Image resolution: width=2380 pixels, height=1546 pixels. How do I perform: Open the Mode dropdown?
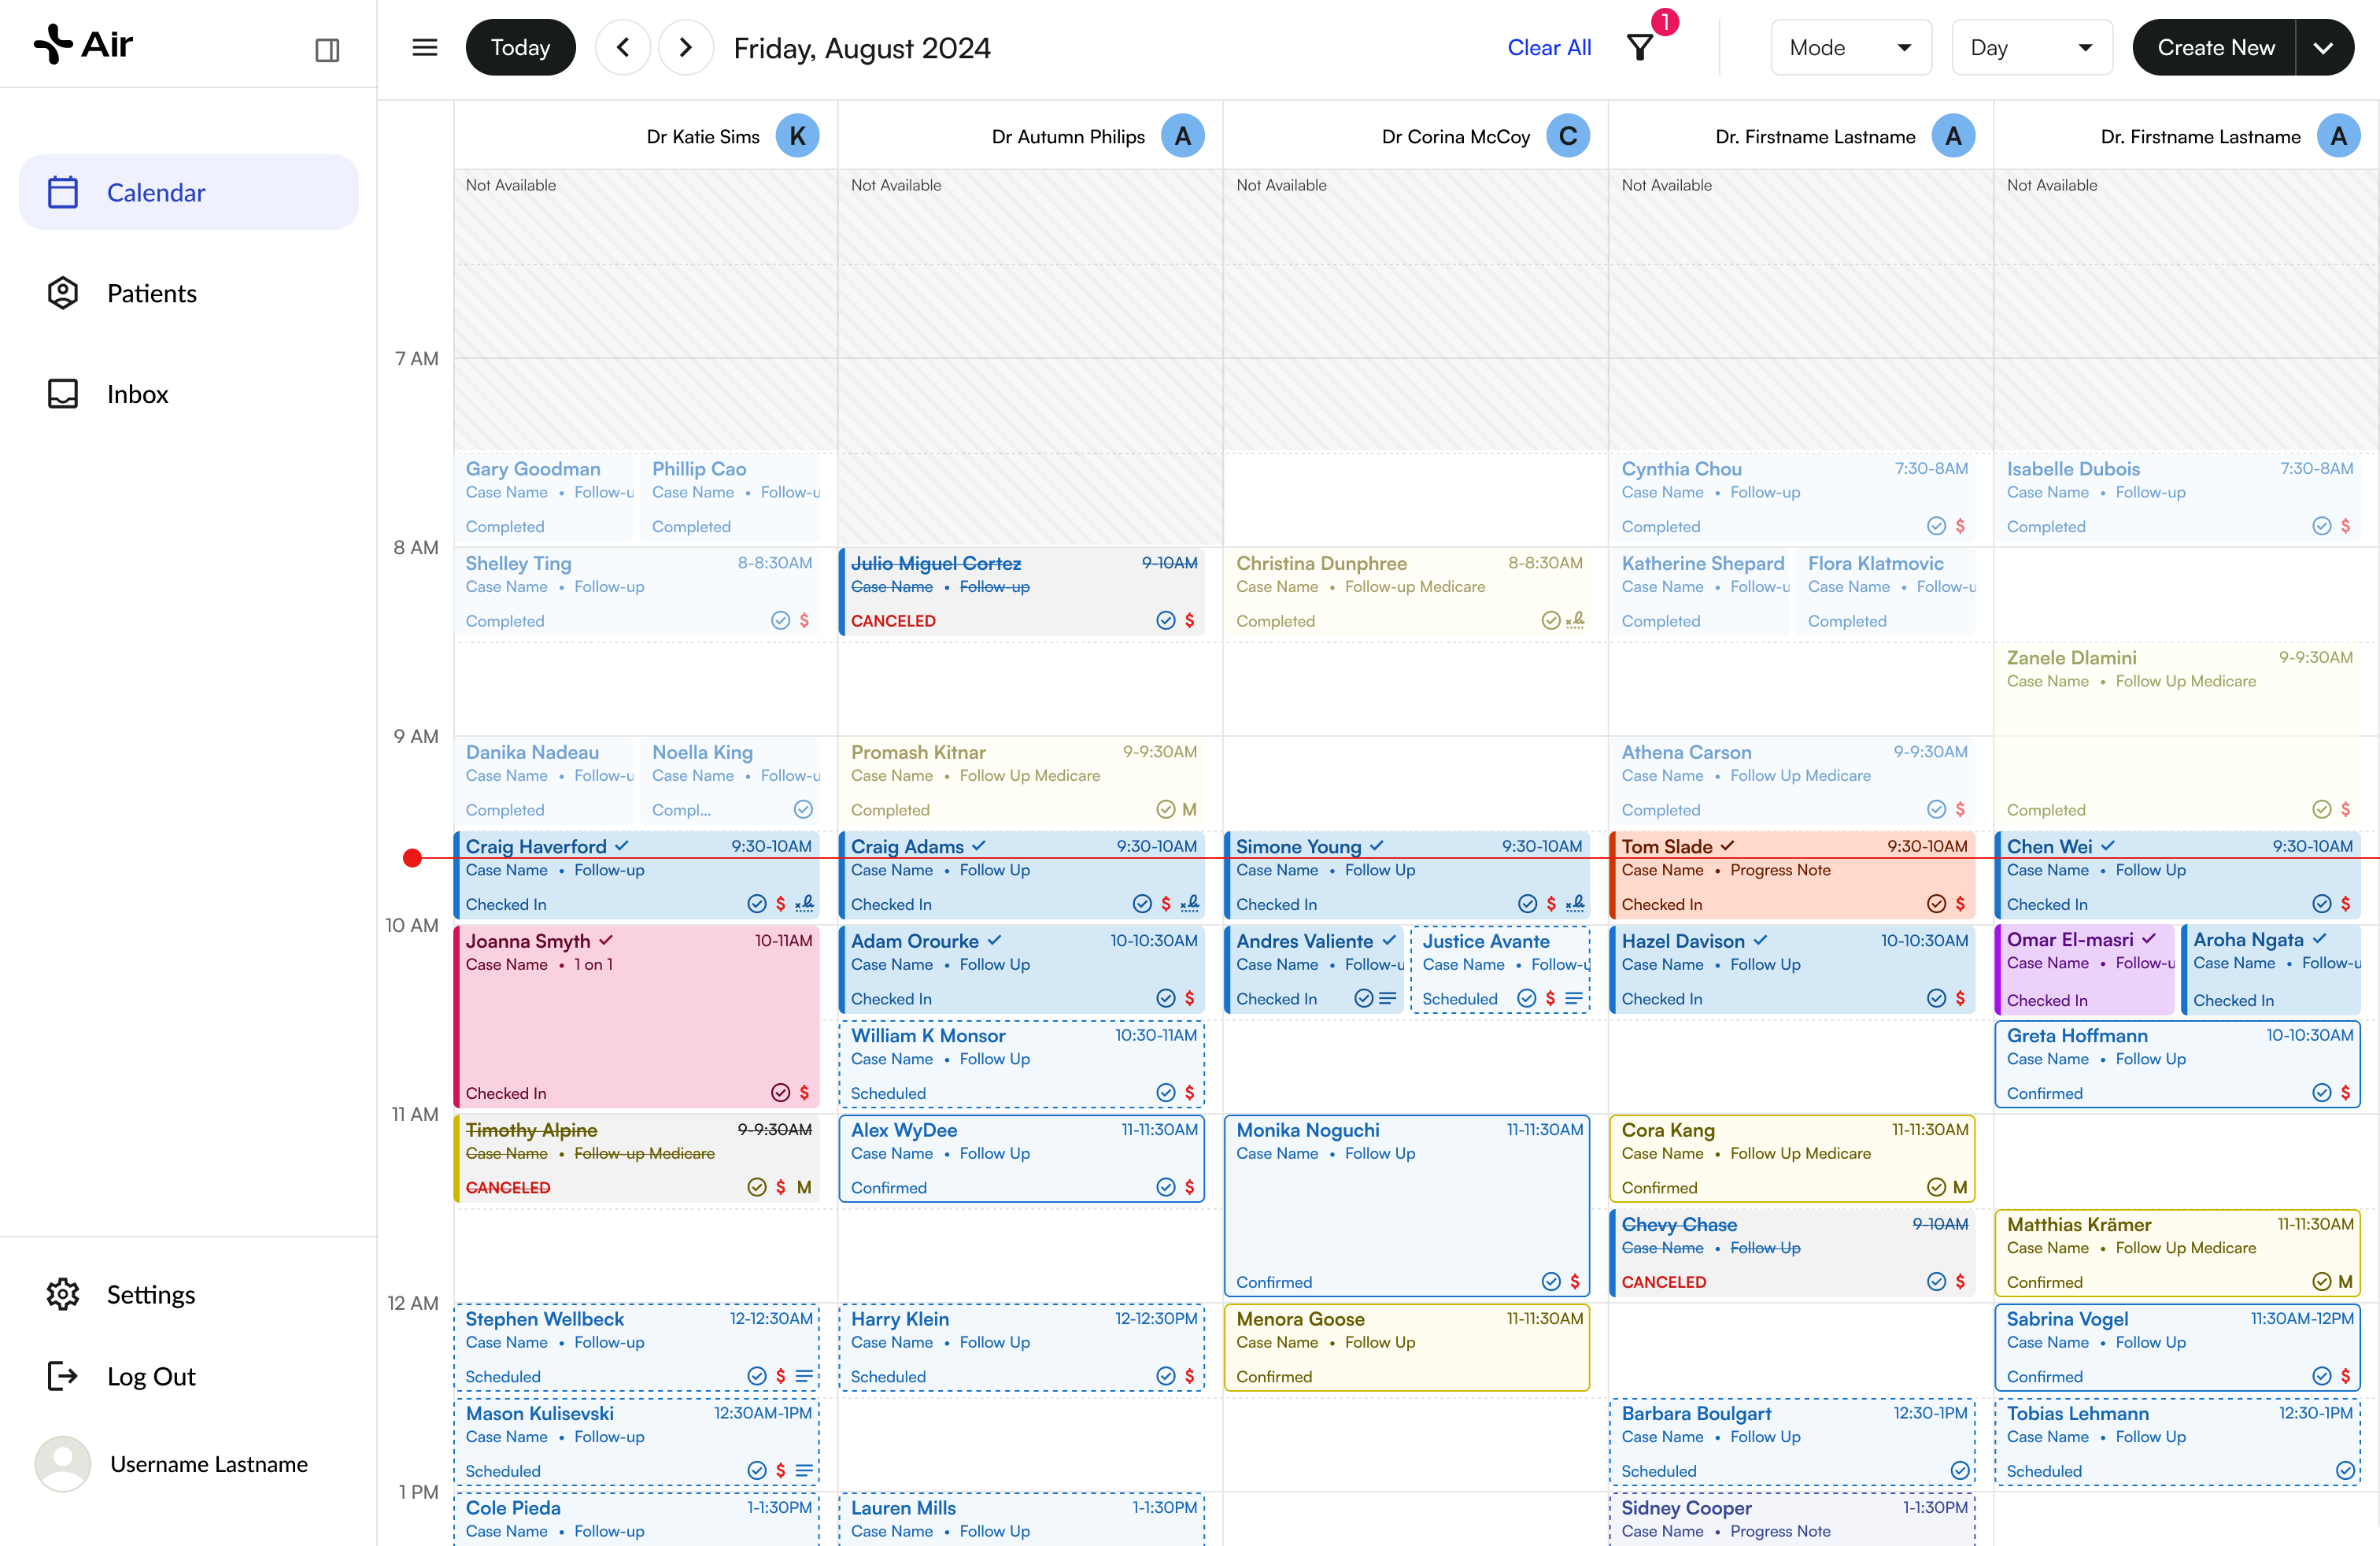(1851, 47)
